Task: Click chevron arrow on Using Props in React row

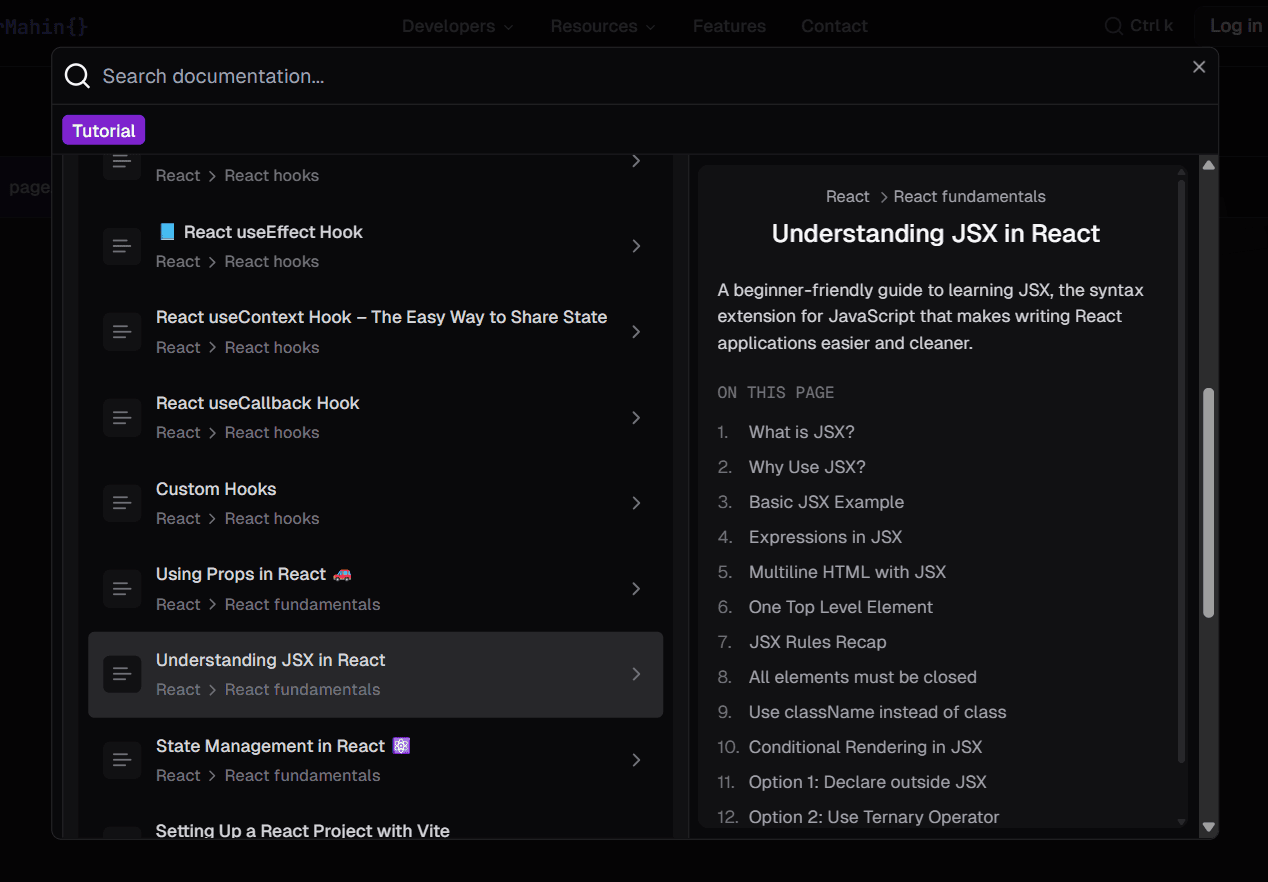Action: coord(636,589)
